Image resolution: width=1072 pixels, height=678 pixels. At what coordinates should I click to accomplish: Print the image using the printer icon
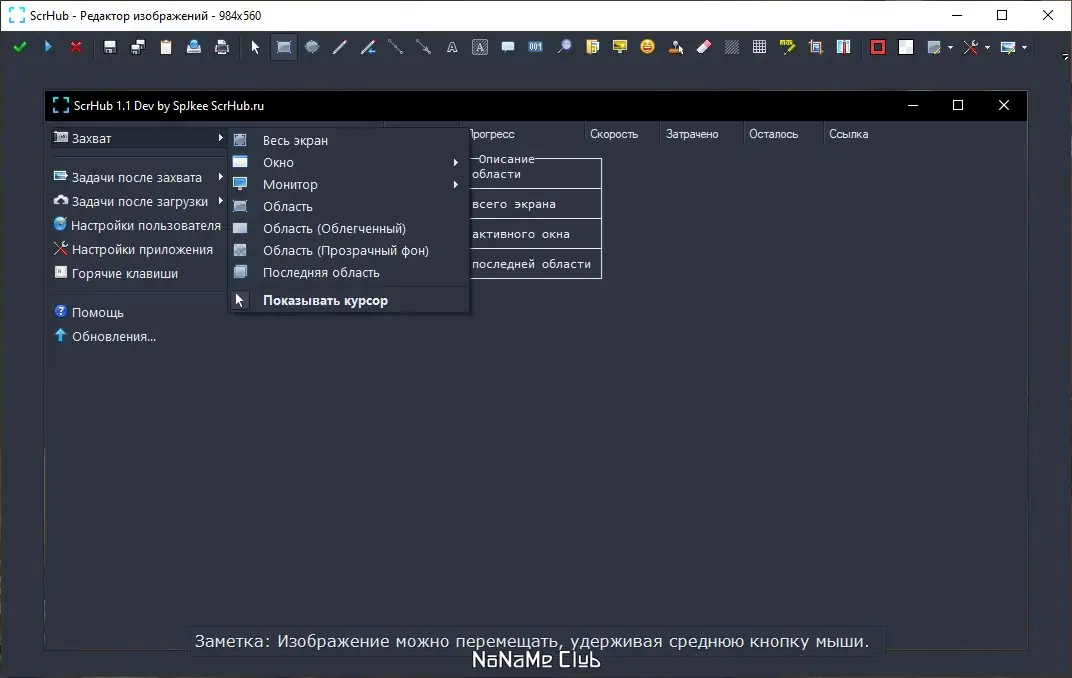point(222,47)
